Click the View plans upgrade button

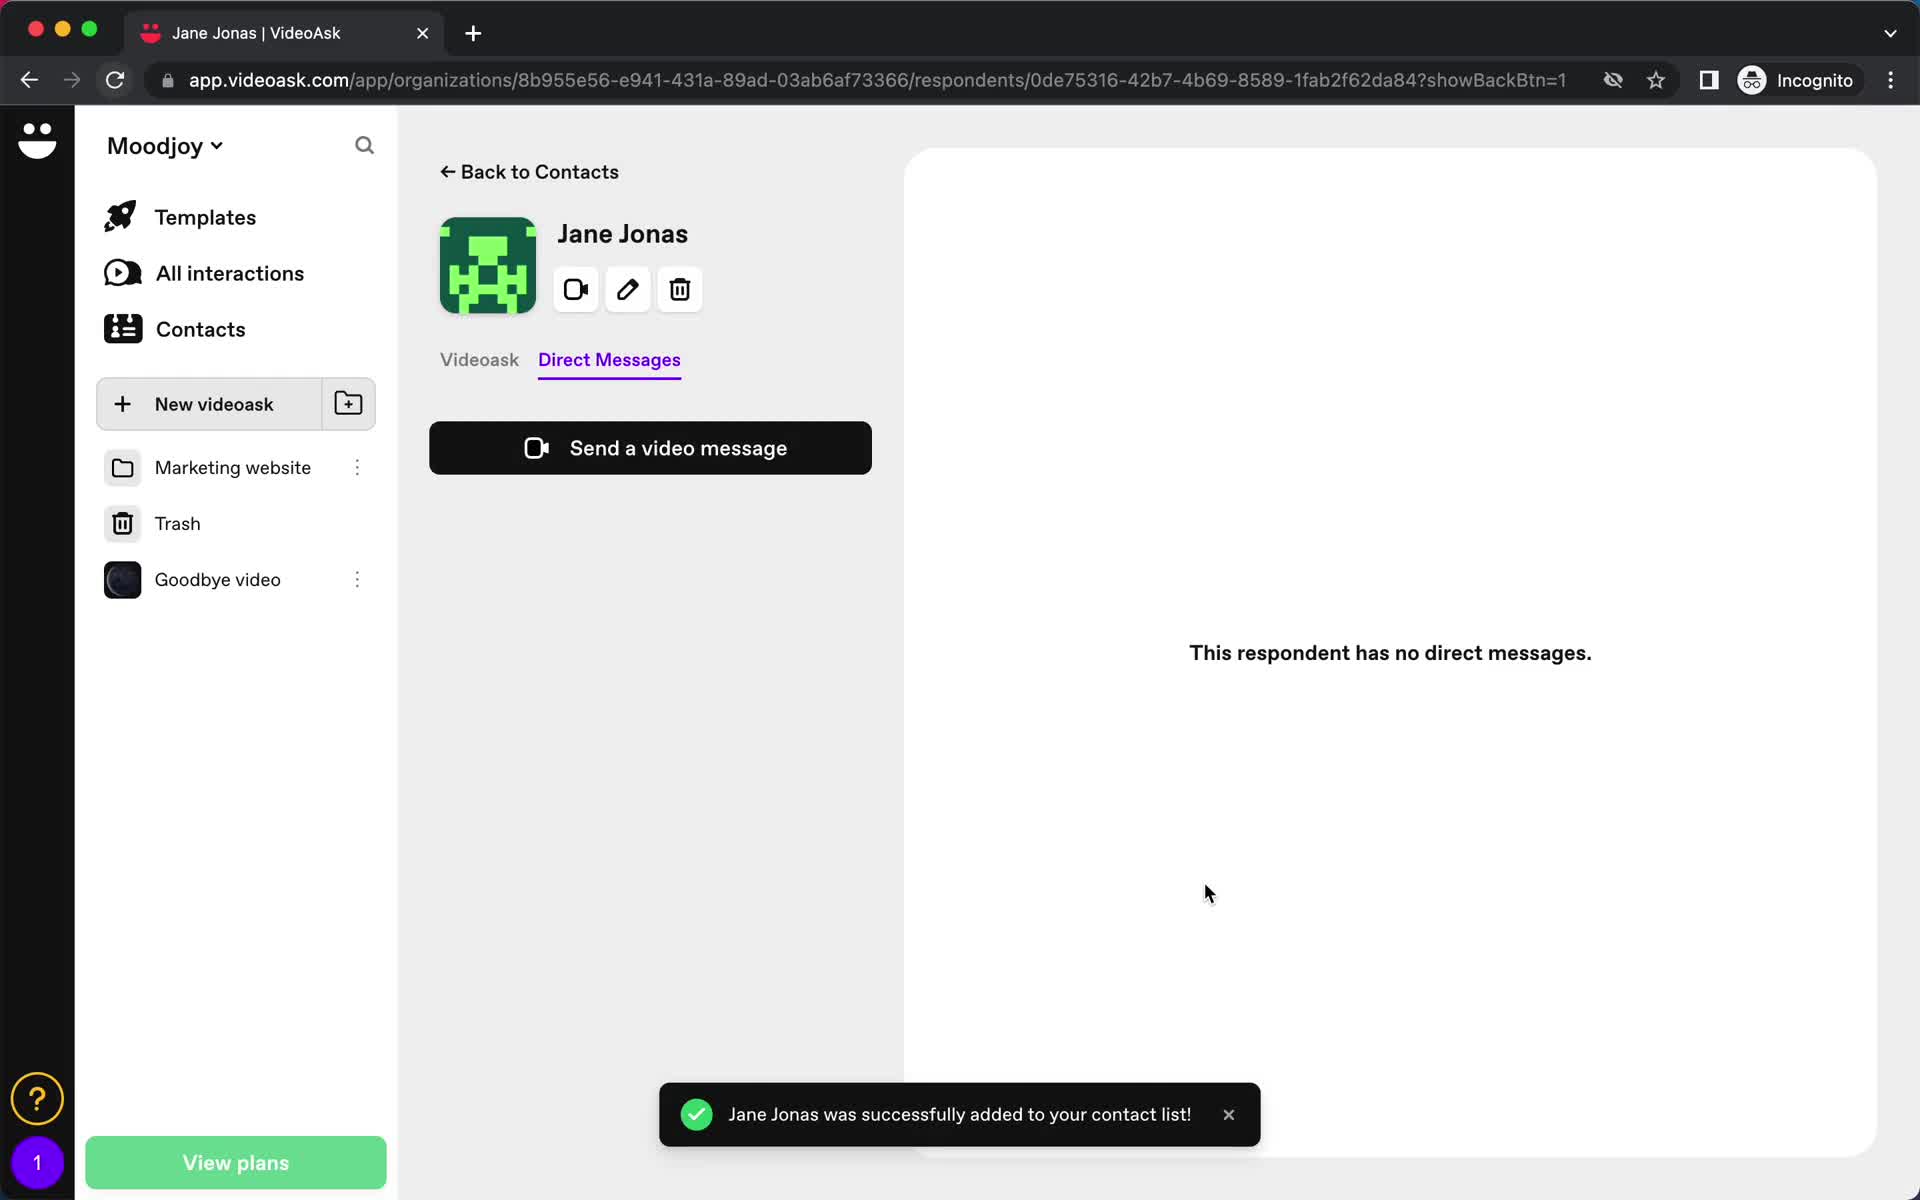(236, 1163)
